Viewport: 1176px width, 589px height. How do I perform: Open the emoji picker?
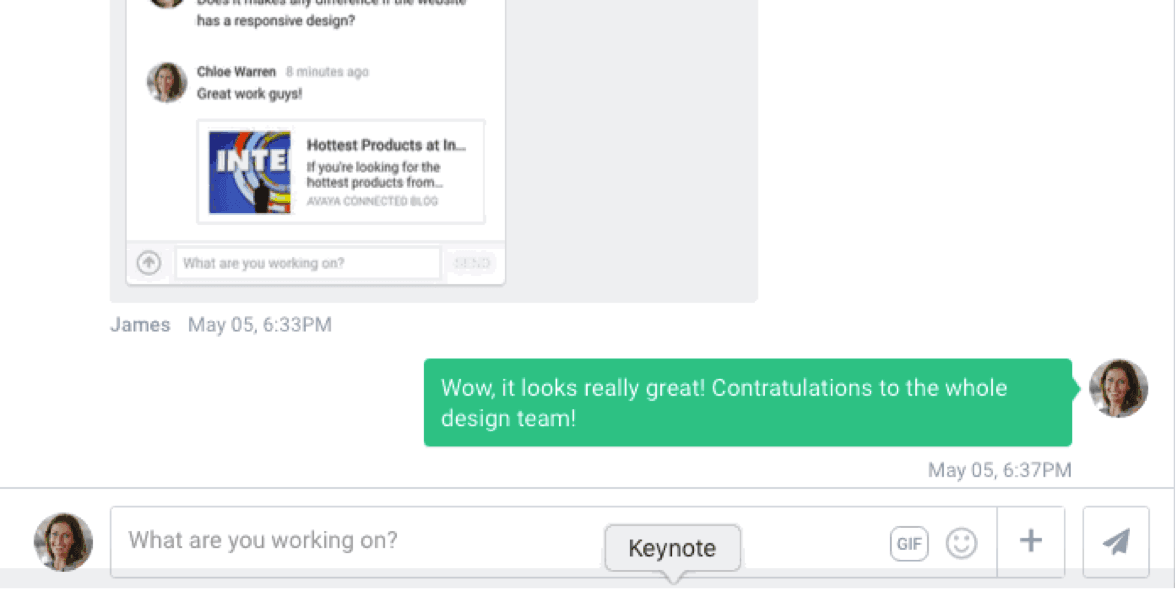[x=961, y=543]
